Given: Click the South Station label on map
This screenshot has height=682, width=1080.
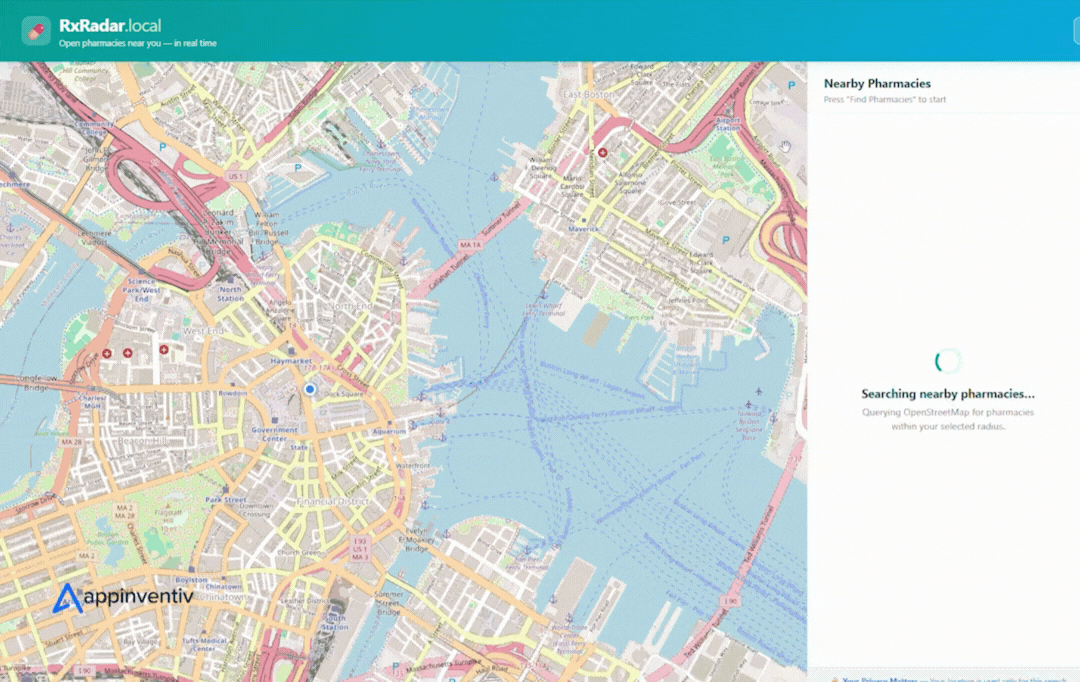Looking at the screenshot, I should 335,622.
